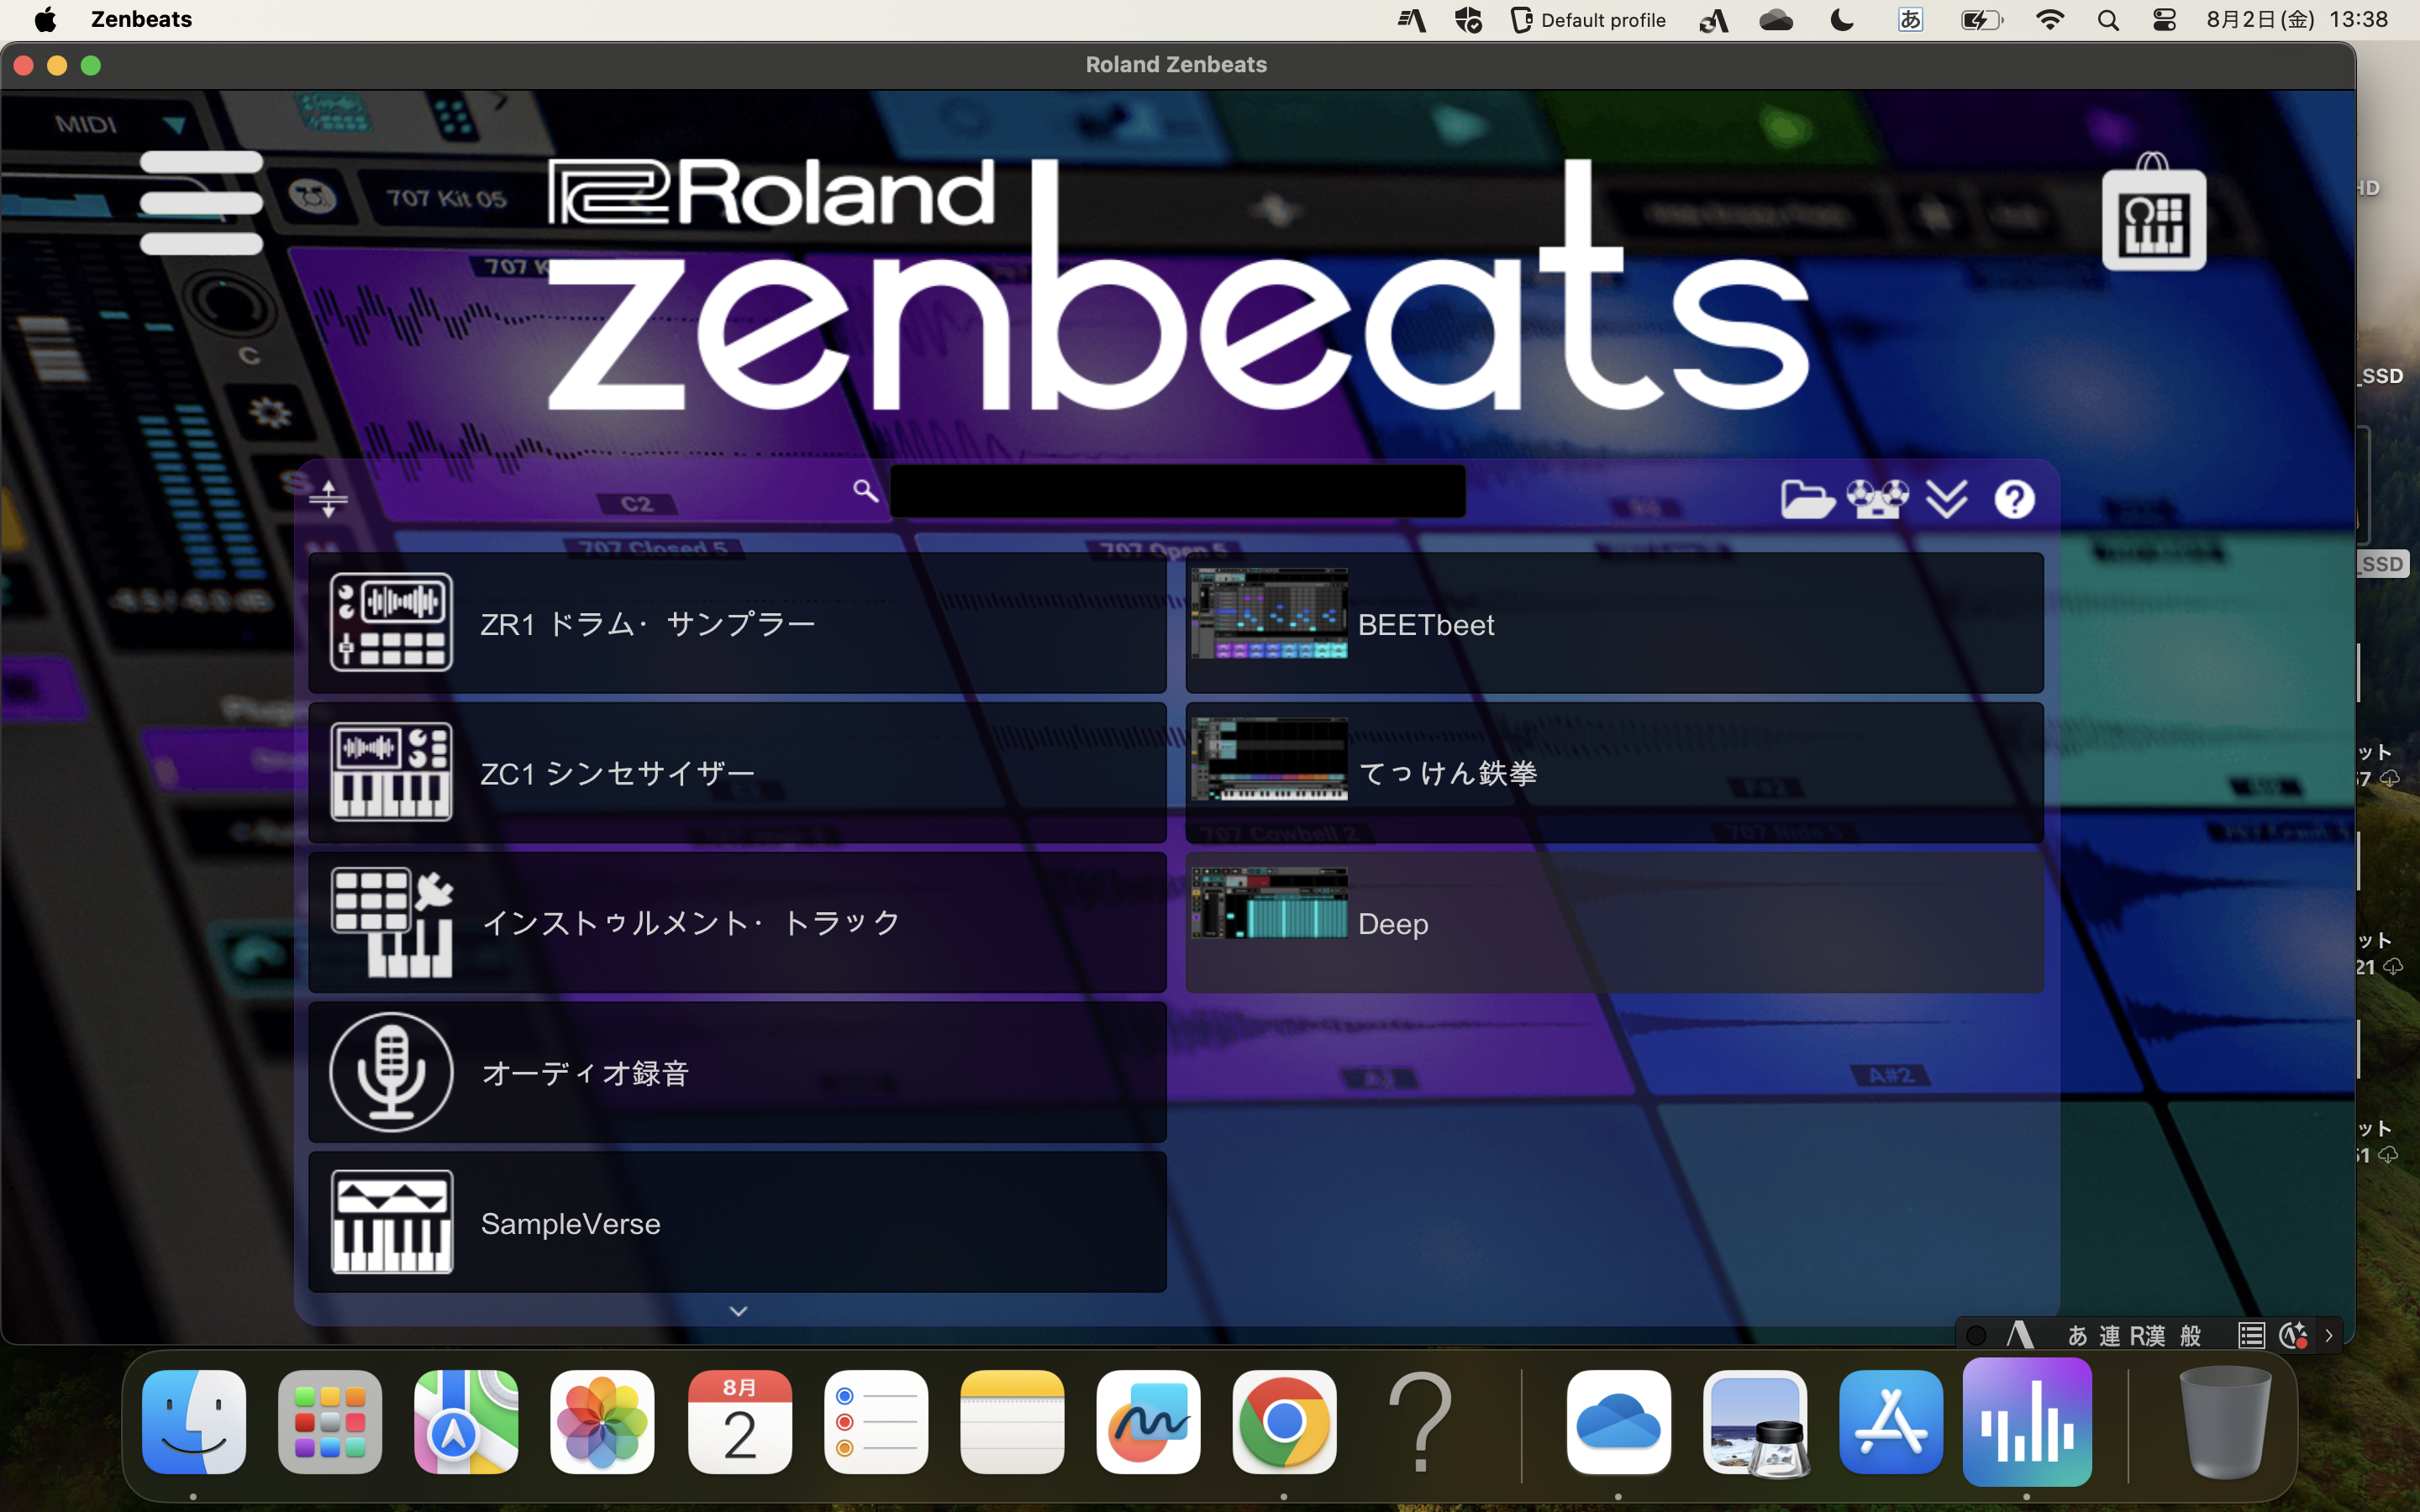
Task: Open Finder from the Dock
Action: coord(194,1421)
